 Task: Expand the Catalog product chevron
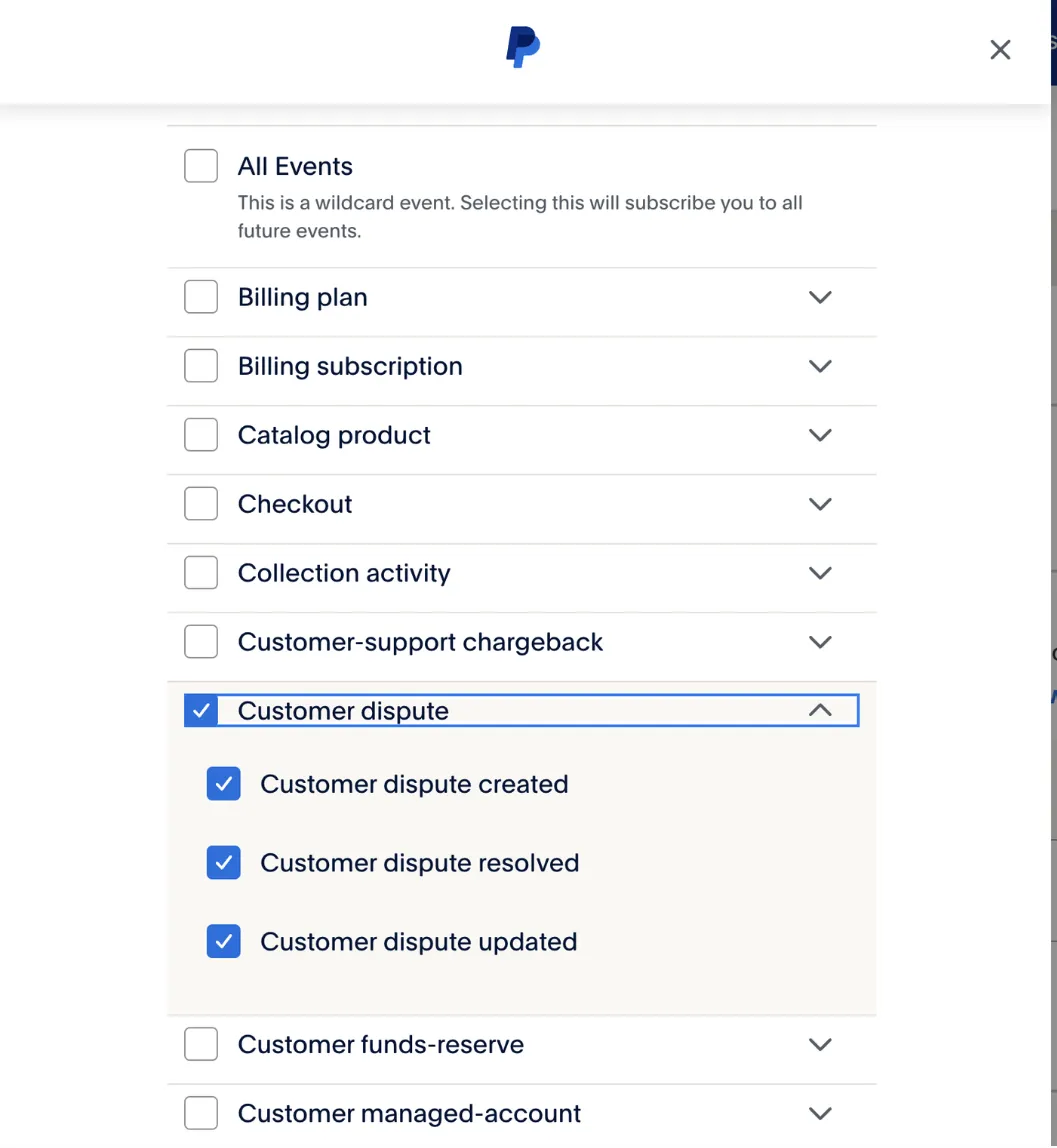[x=820, y=435]
